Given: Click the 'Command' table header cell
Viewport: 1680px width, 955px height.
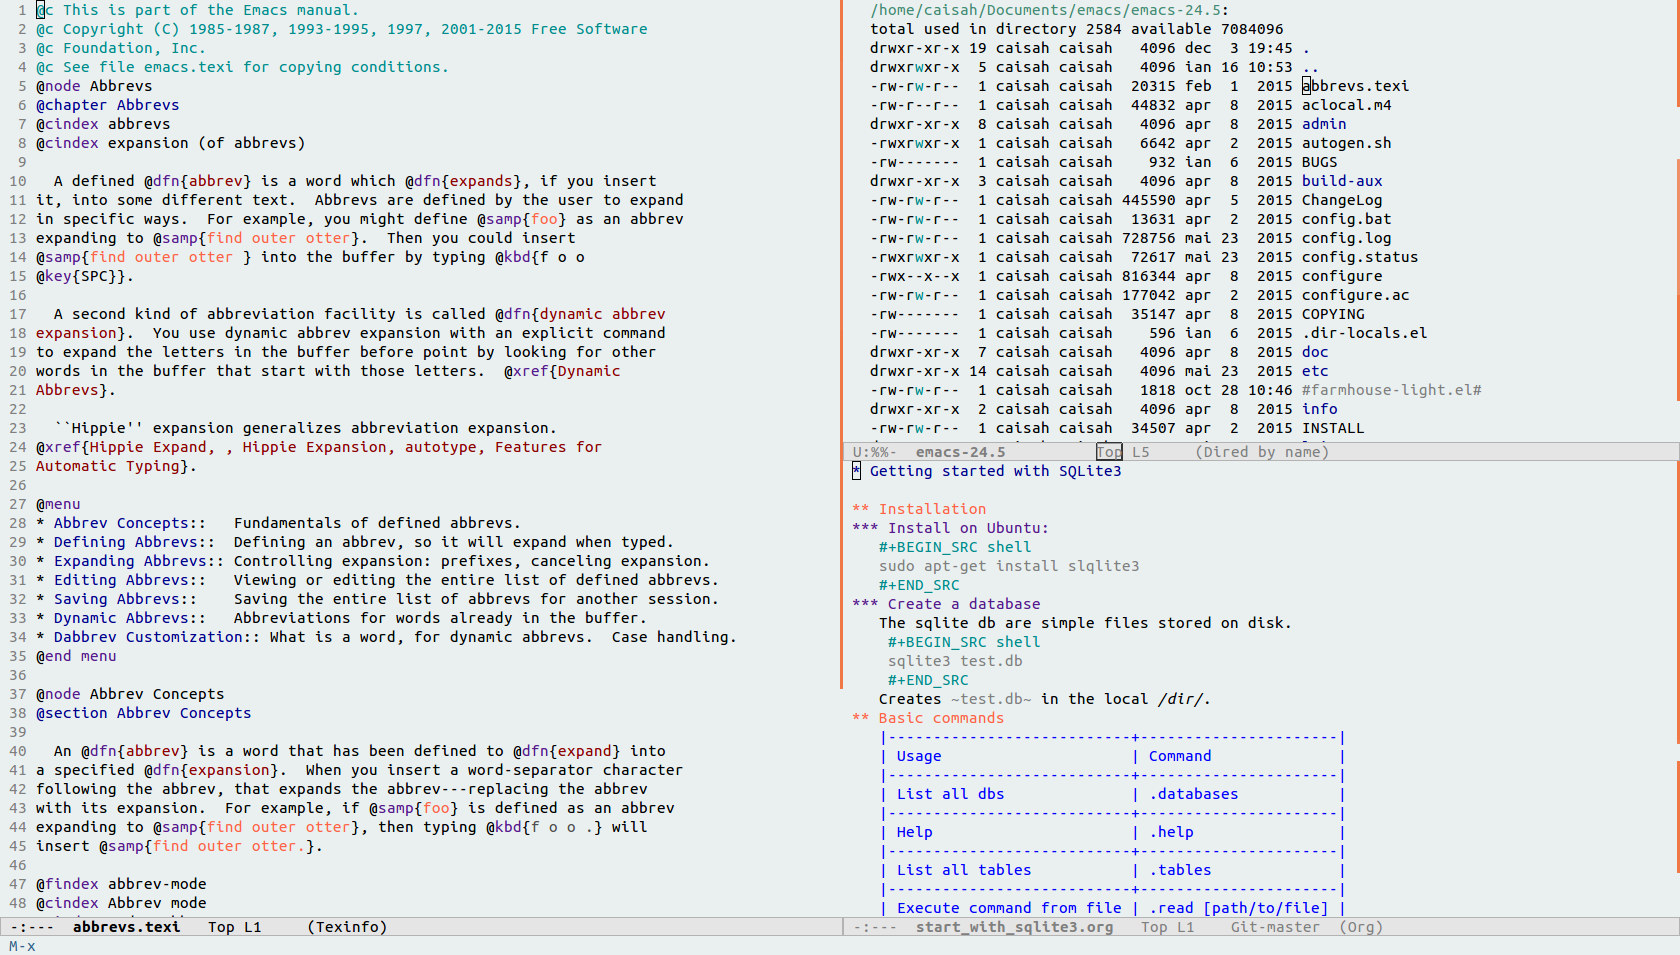Looking at the screenshot, I should coord(1180,756).
